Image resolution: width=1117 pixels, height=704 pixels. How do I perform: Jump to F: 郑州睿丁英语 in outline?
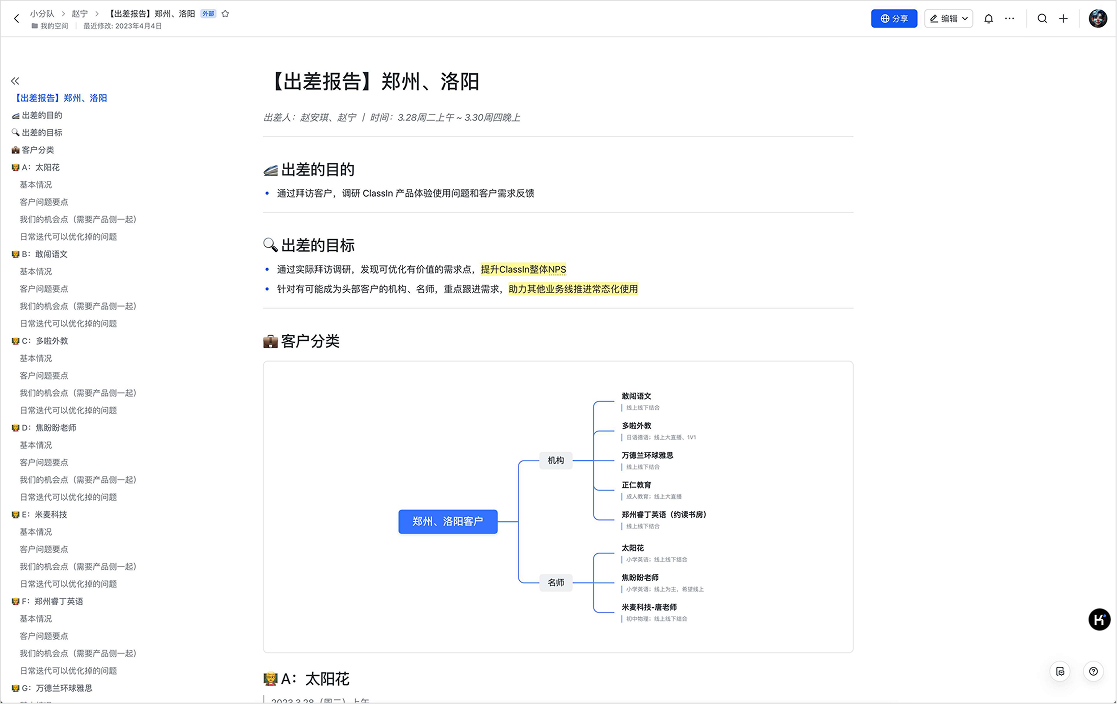48,601
